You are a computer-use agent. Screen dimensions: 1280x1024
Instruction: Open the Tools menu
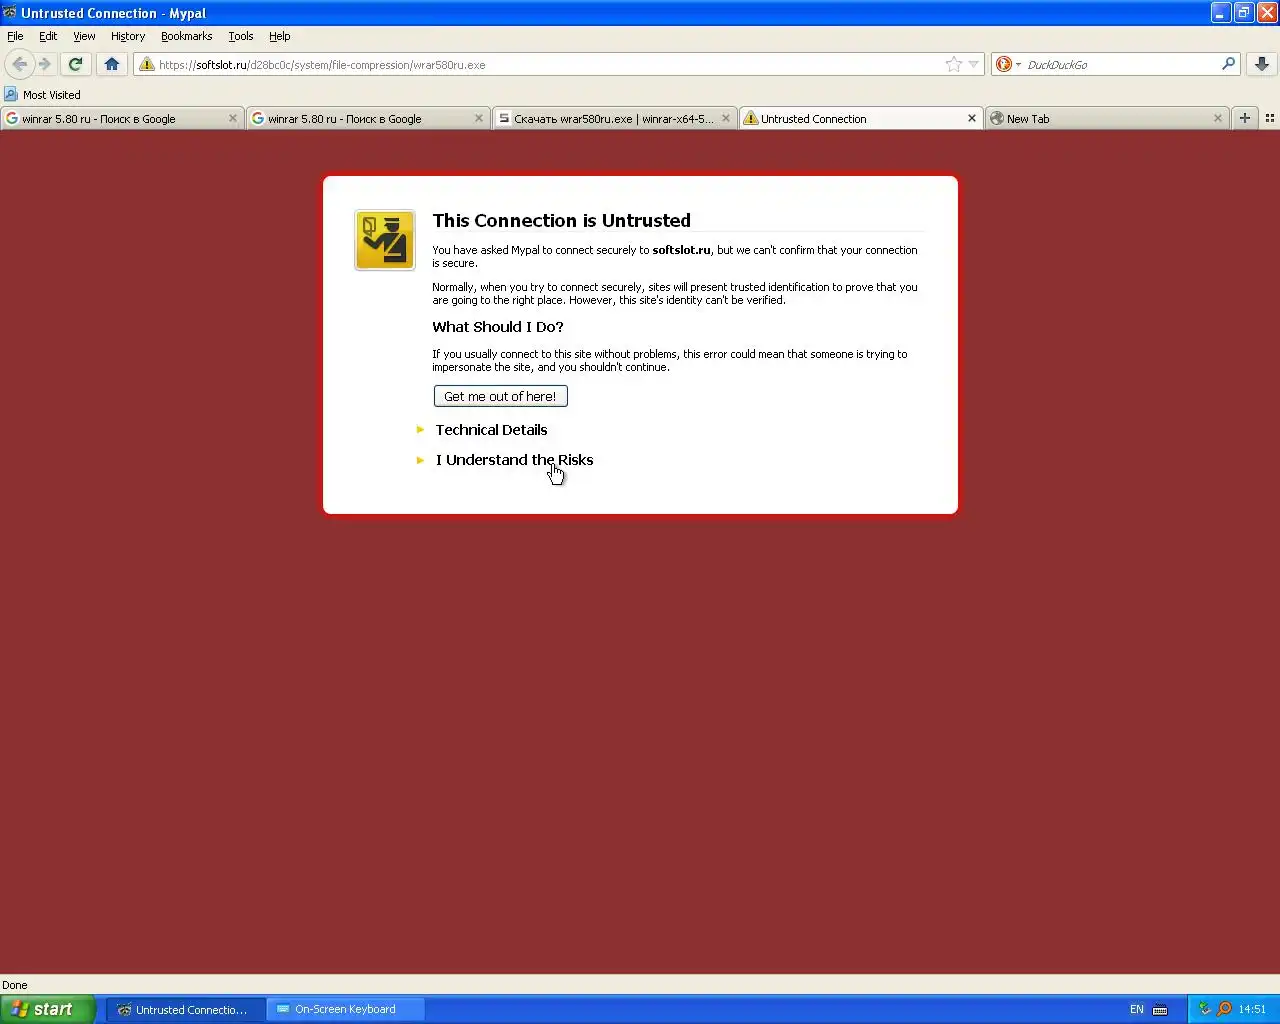[x=240, y=36]
